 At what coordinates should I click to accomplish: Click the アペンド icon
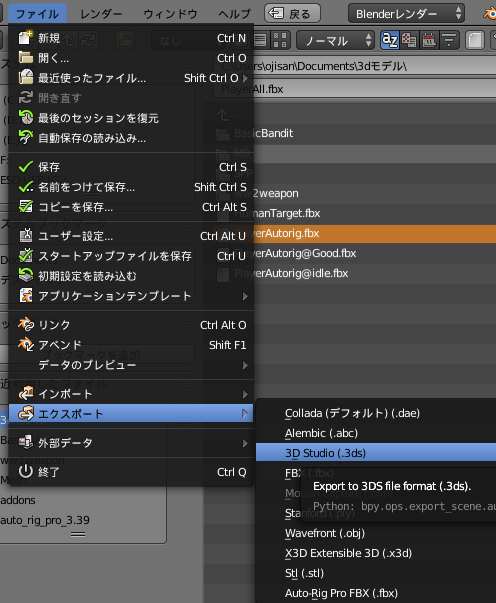26,345
